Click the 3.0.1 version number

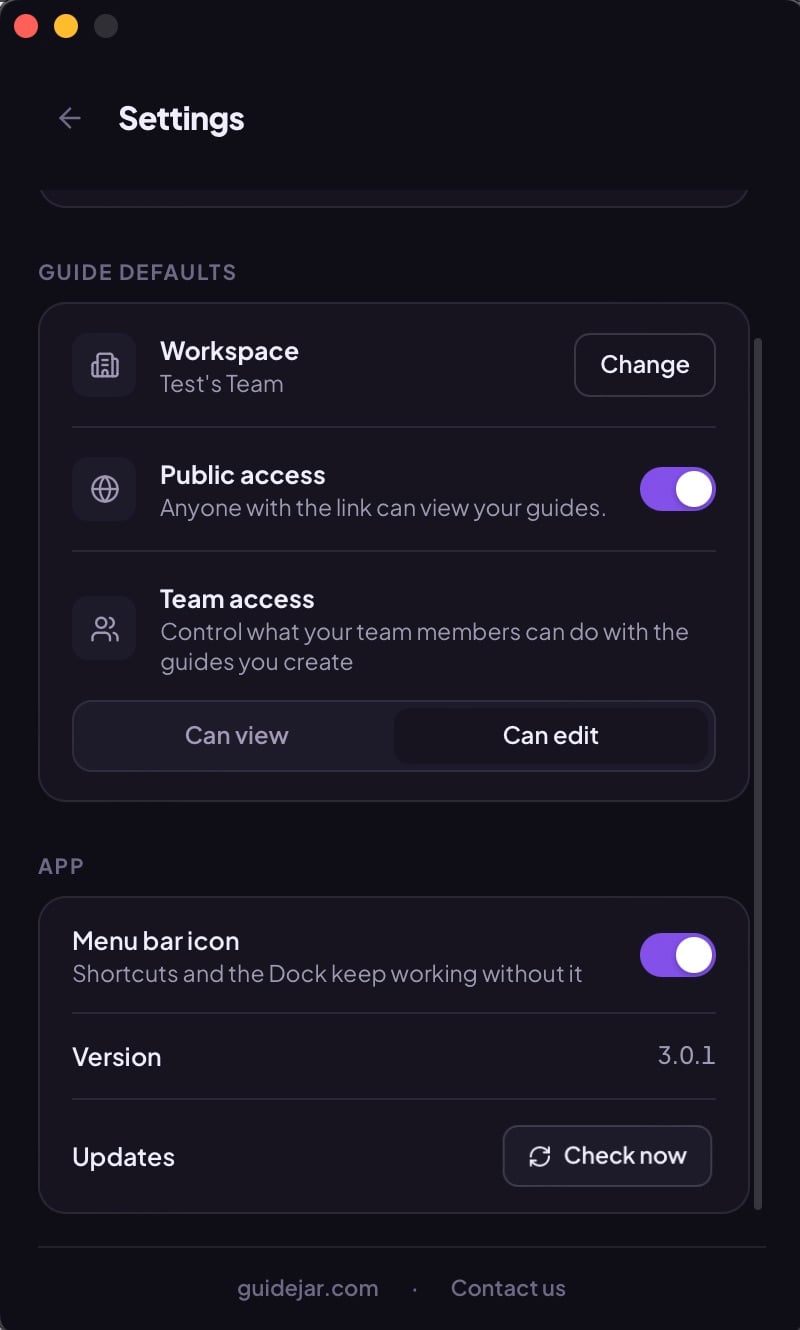point(687,1055)
